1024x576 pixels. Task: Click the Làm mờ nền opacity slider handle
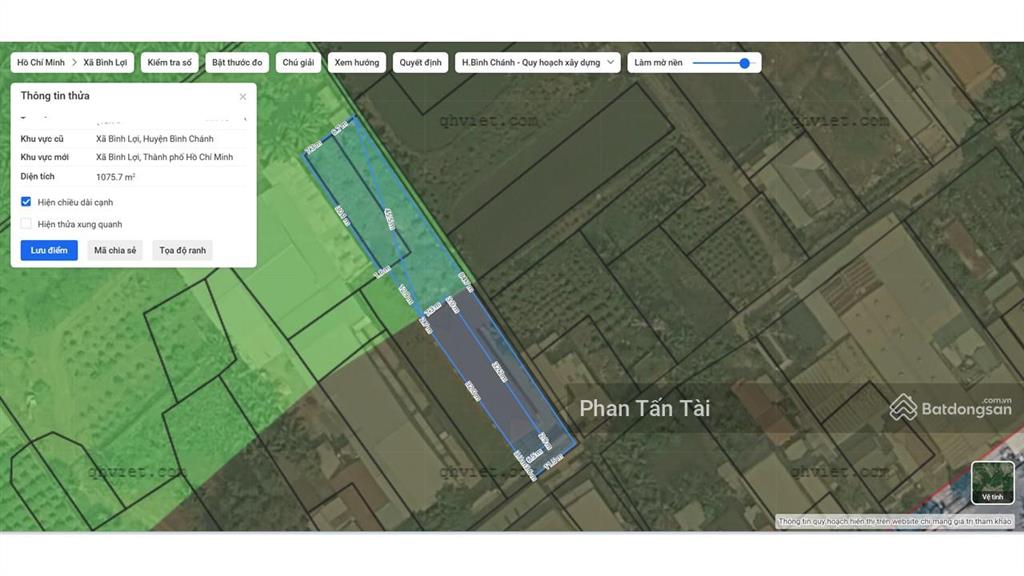[745, 62]
